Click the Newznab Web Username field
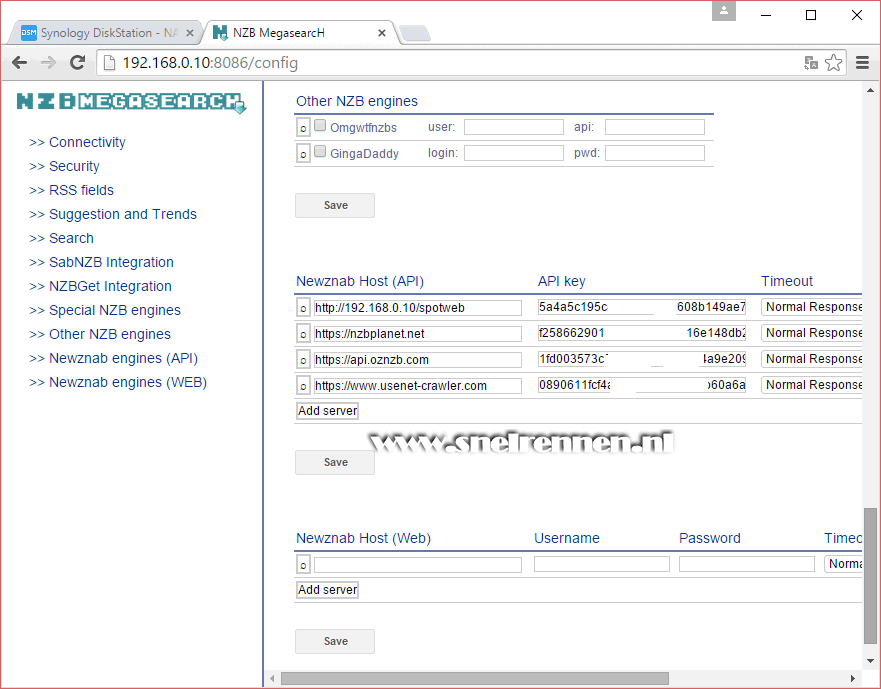The width and height of the screenshot is (881, 689). coord(602,564)
